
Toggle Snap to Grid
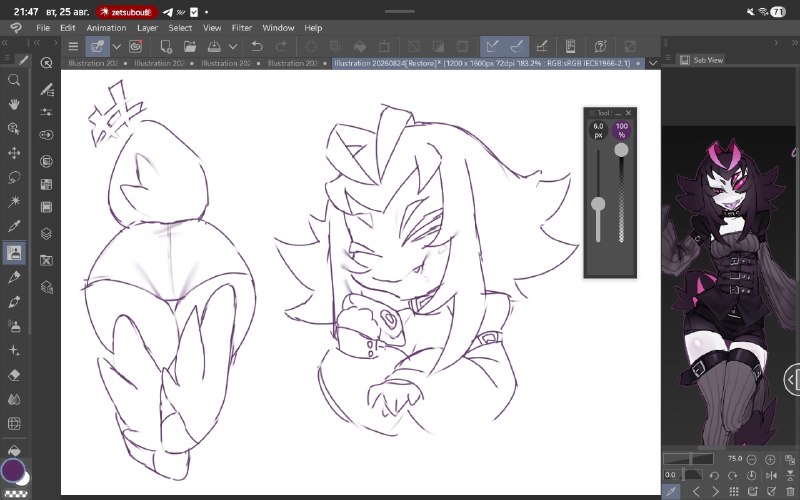[542, 46]
